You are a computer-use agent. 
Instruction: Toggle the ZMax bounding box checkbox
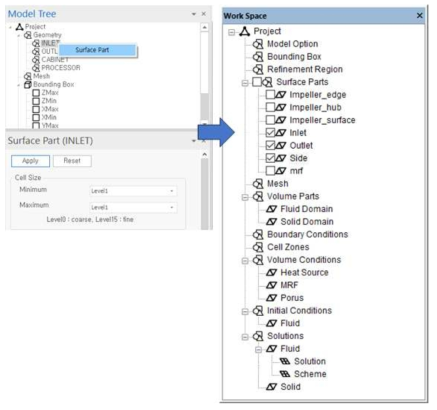(x=36, y=93)
